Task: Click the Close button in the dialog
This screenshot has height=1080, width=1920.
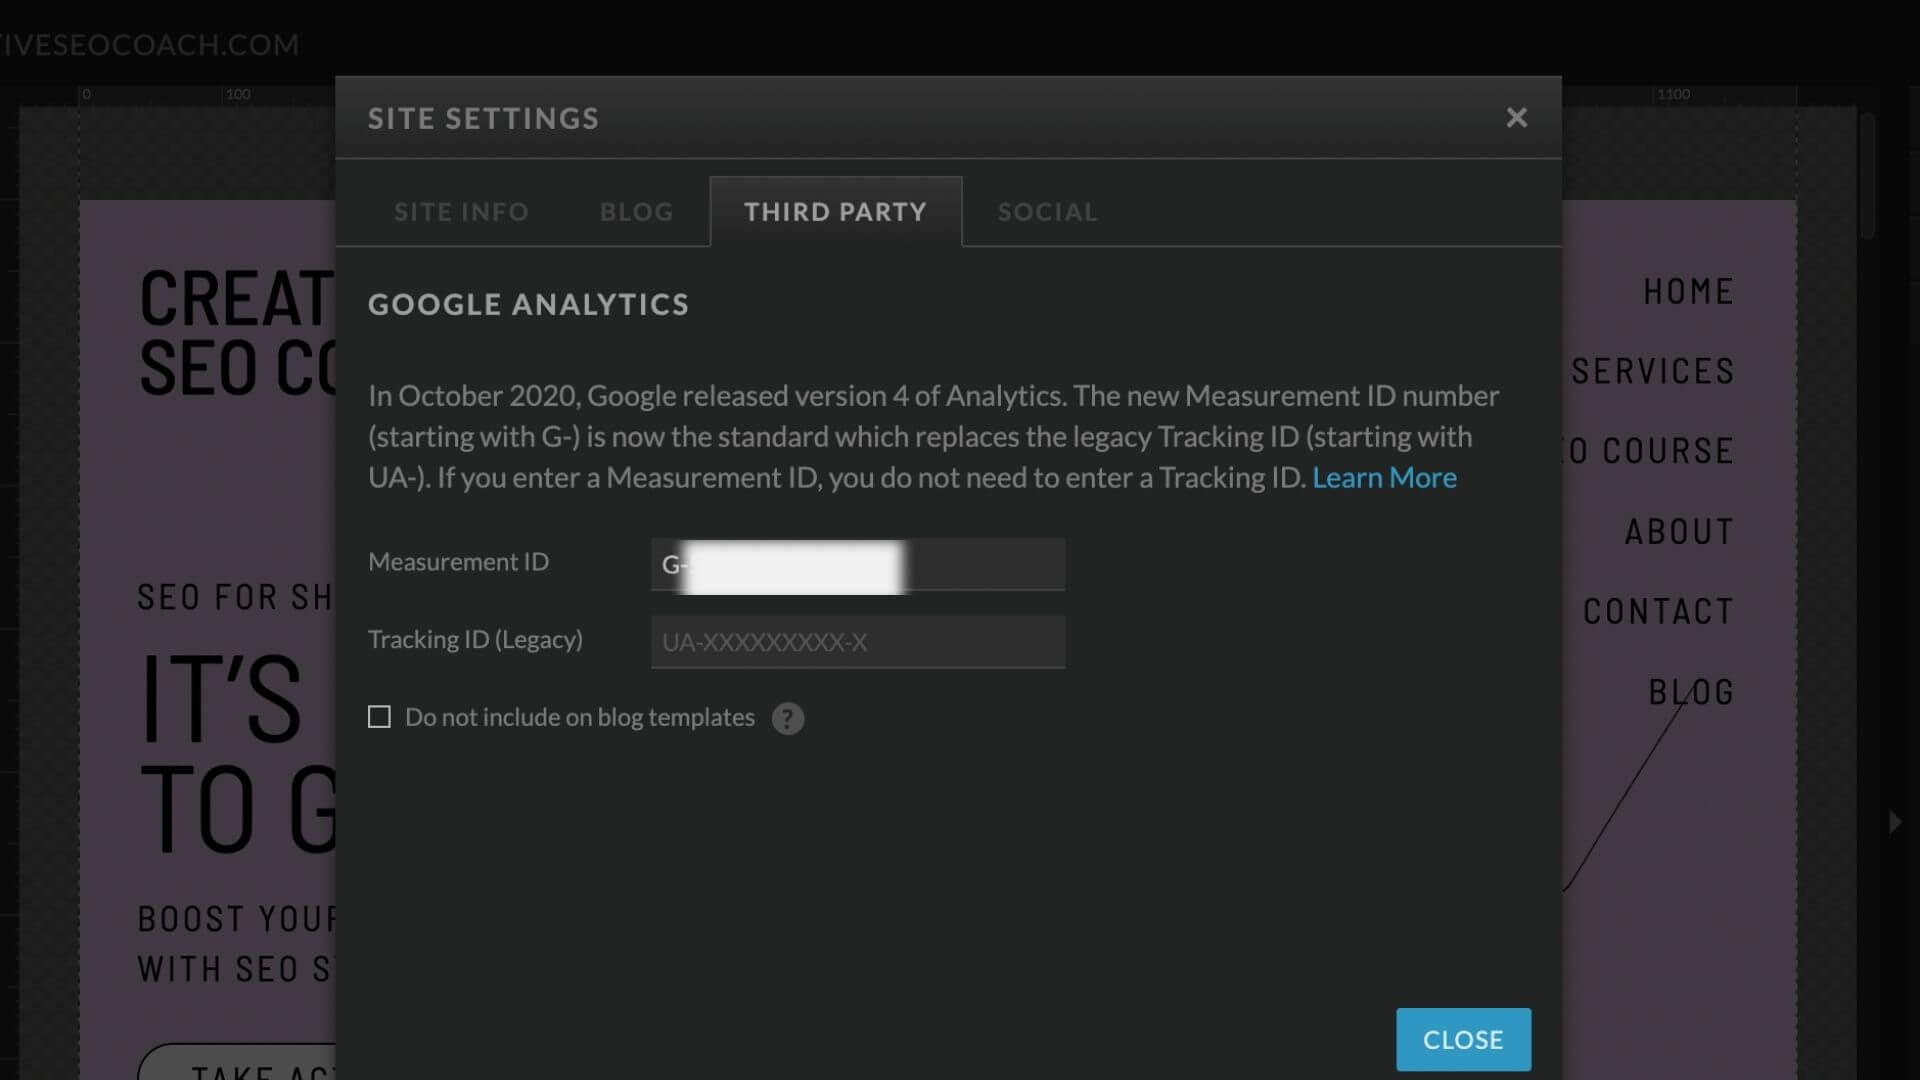Action: click(x=1463, y=1039)
